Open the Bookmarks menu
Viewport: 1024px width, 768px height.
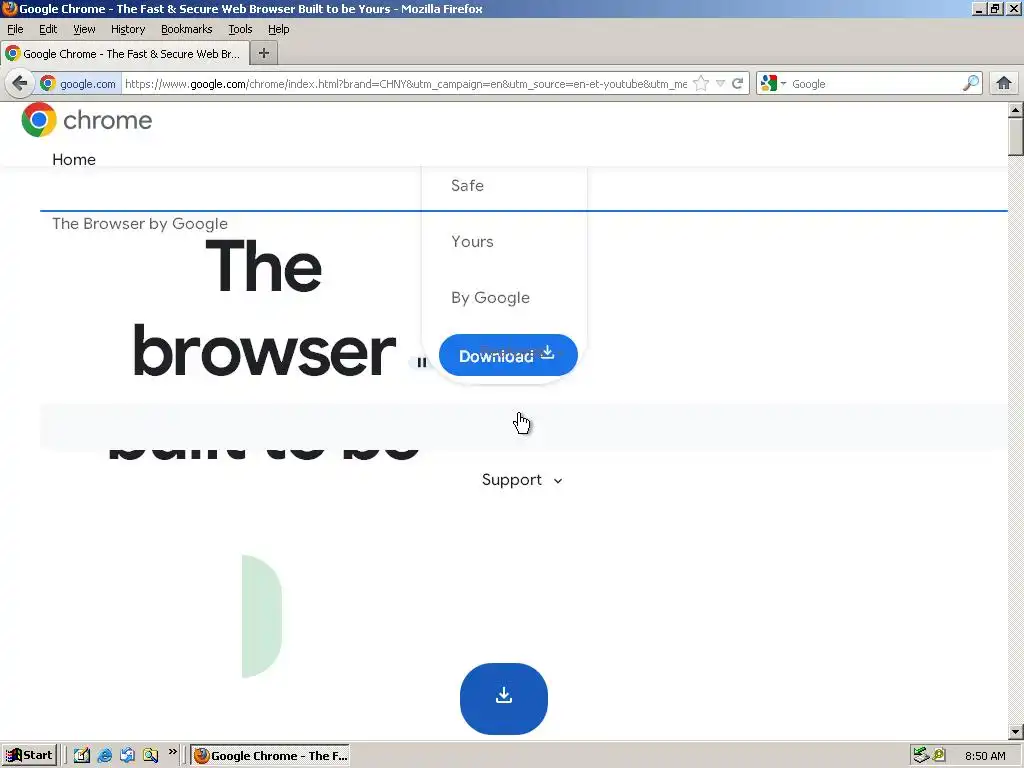coord(187,29)
